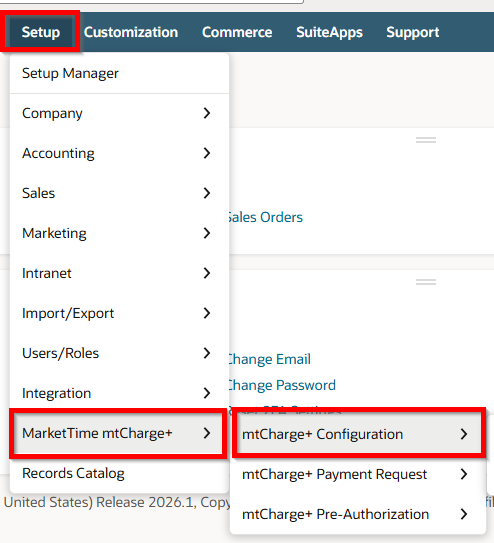
Task: Expand mtCharge+ Payment Request chevron arrow
Action: point(464,474)
